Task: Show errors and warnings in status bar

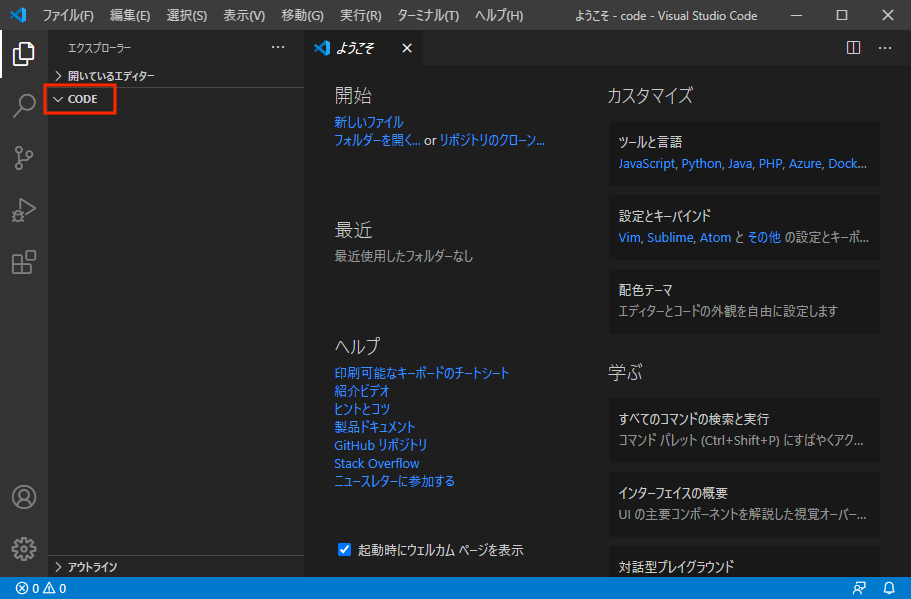Action: tap(41, 588)
